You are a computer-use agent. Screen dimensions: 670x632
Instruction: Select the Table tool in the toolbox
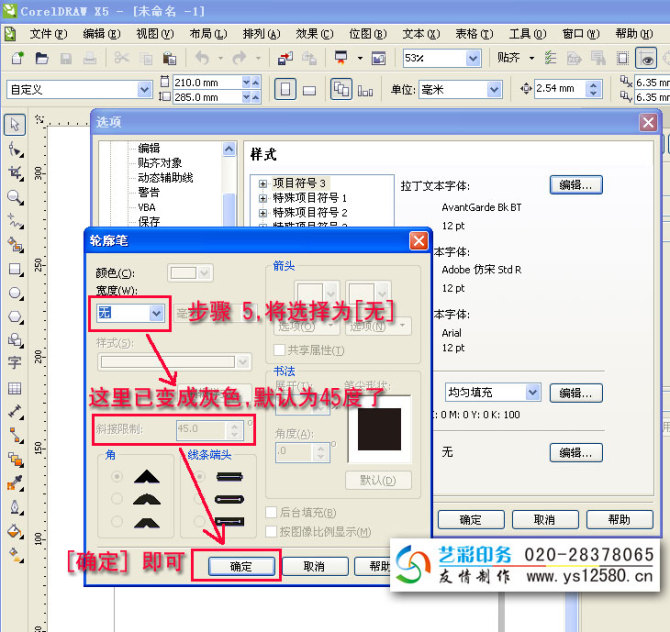[x=15, y=387]
